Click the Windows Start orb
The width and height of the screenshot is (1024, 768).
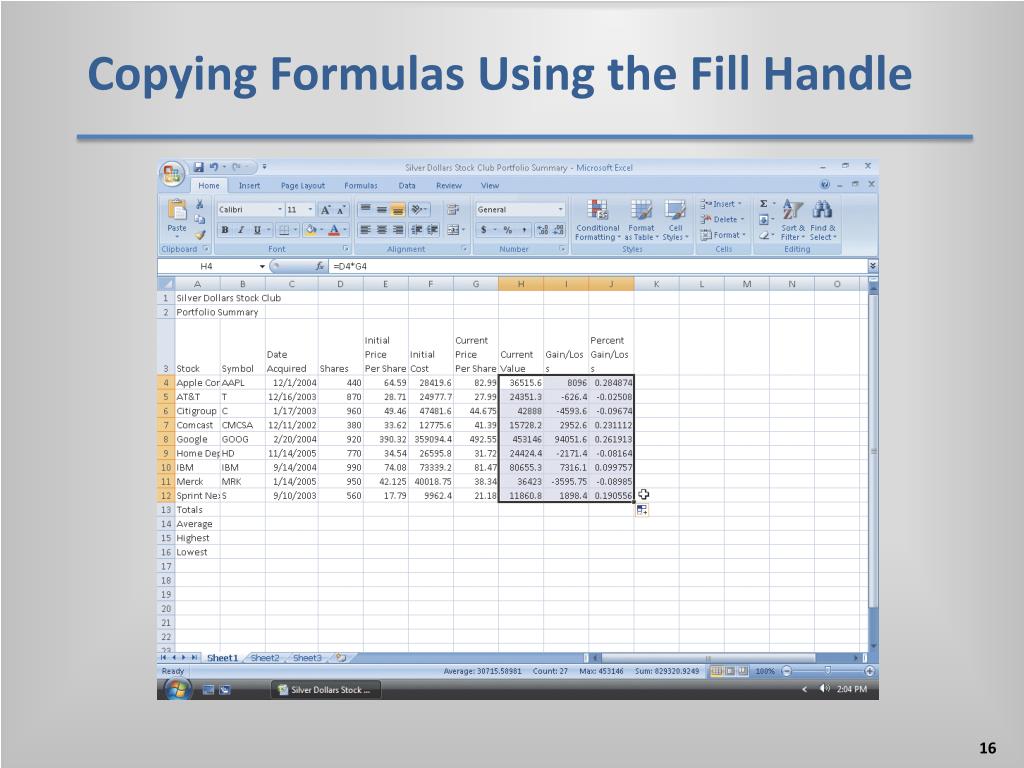point(177,689)
